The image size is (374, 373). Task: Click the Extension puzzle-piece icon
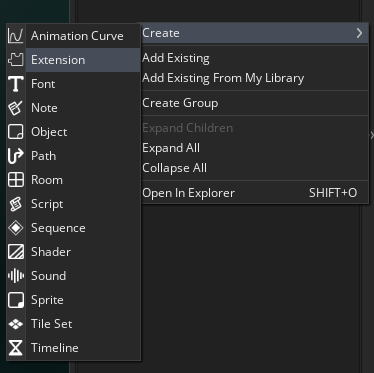tap(16, 60)
